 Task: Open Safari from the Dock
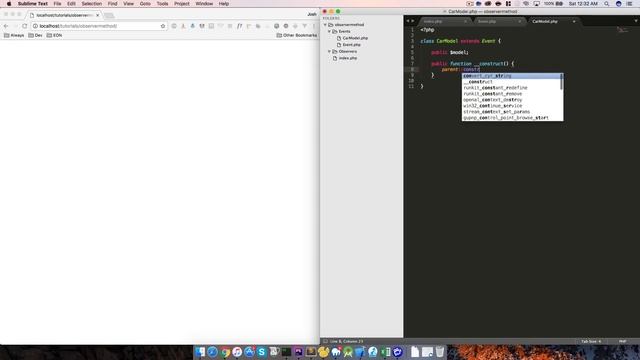pyautogui.click(x=212, y=352)
